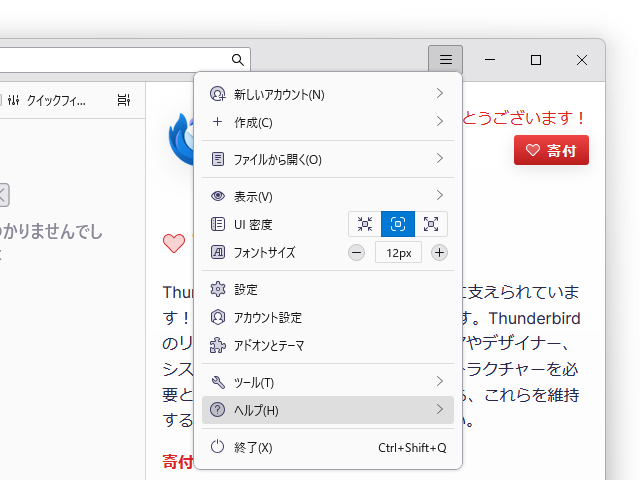Choose 終了(X) to quit
Image resolution: width=640 pixels, height=480 pixels.
pyautogui.click(x=328, y=447)
